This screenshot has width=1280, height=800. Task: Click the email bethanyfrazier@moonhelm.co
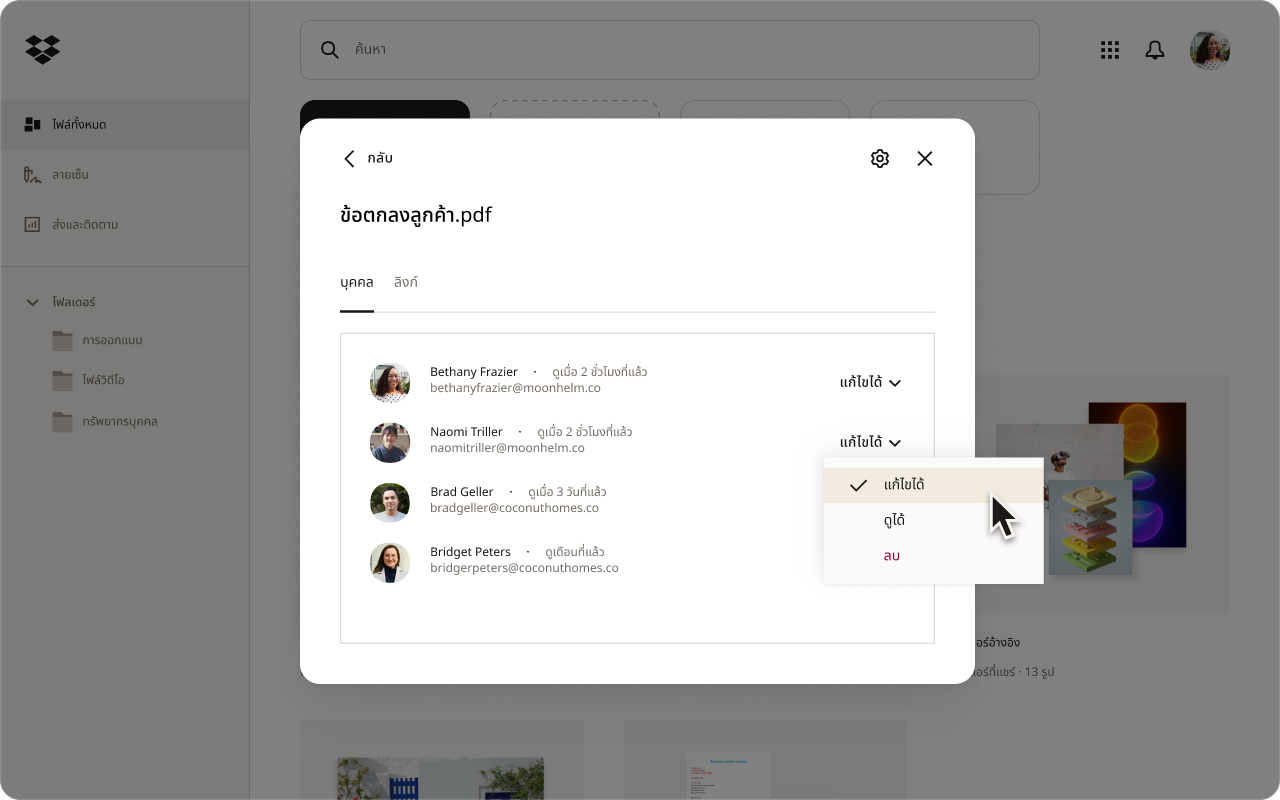[515, 388]
